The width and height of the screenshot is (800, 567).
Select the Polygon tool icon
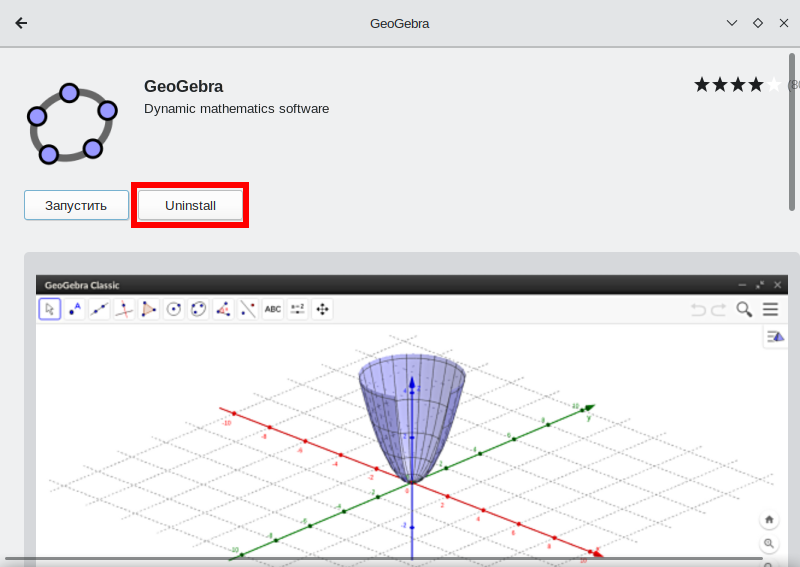[x=148, y=309]
